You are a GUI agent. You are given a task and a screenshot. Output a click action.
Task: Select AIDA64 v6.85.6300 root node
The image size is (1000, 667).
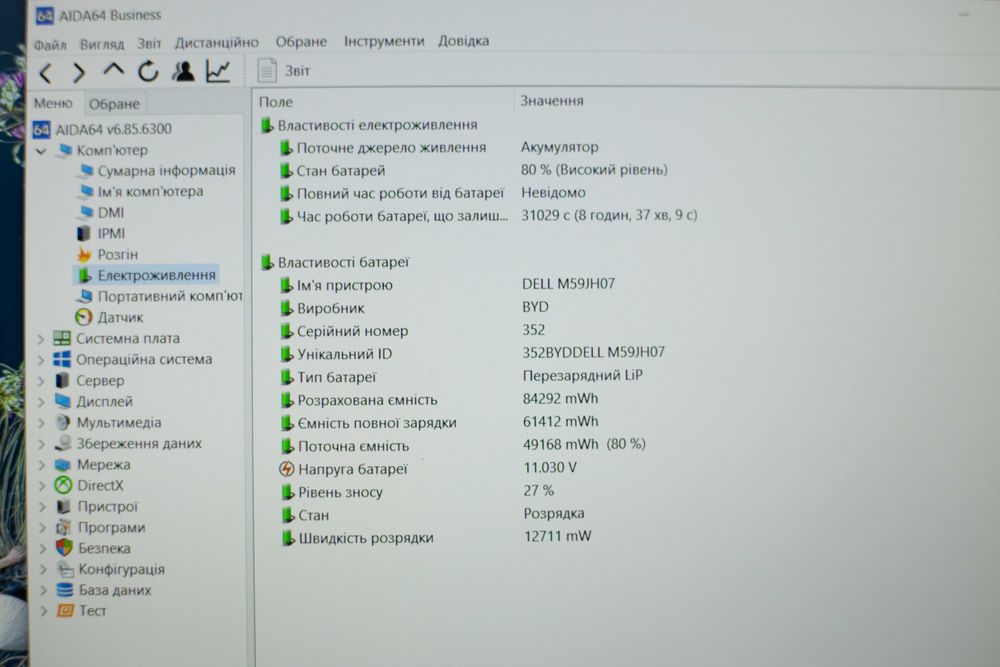click(114, 129)
